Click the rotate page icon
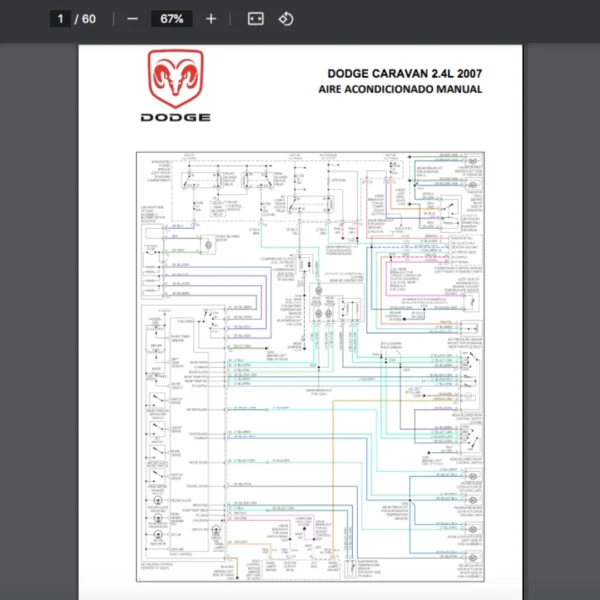The height and width of the screenshot is (600, 600). click(286, 19)
